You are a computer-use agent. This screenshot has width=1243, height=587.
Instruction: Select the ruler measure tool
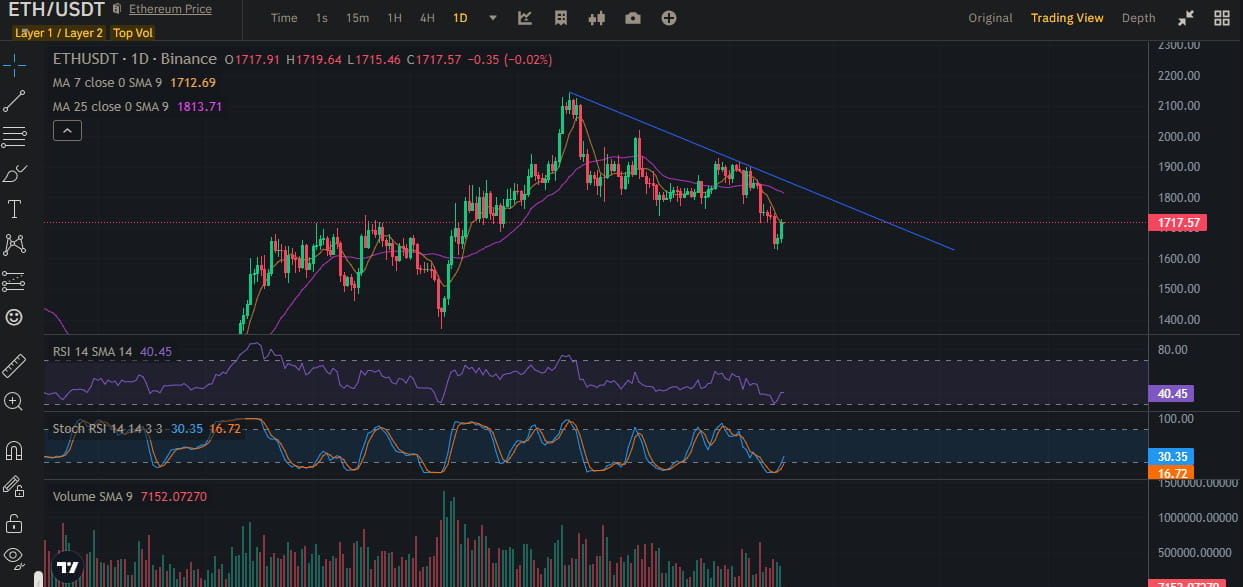[14, 365]
